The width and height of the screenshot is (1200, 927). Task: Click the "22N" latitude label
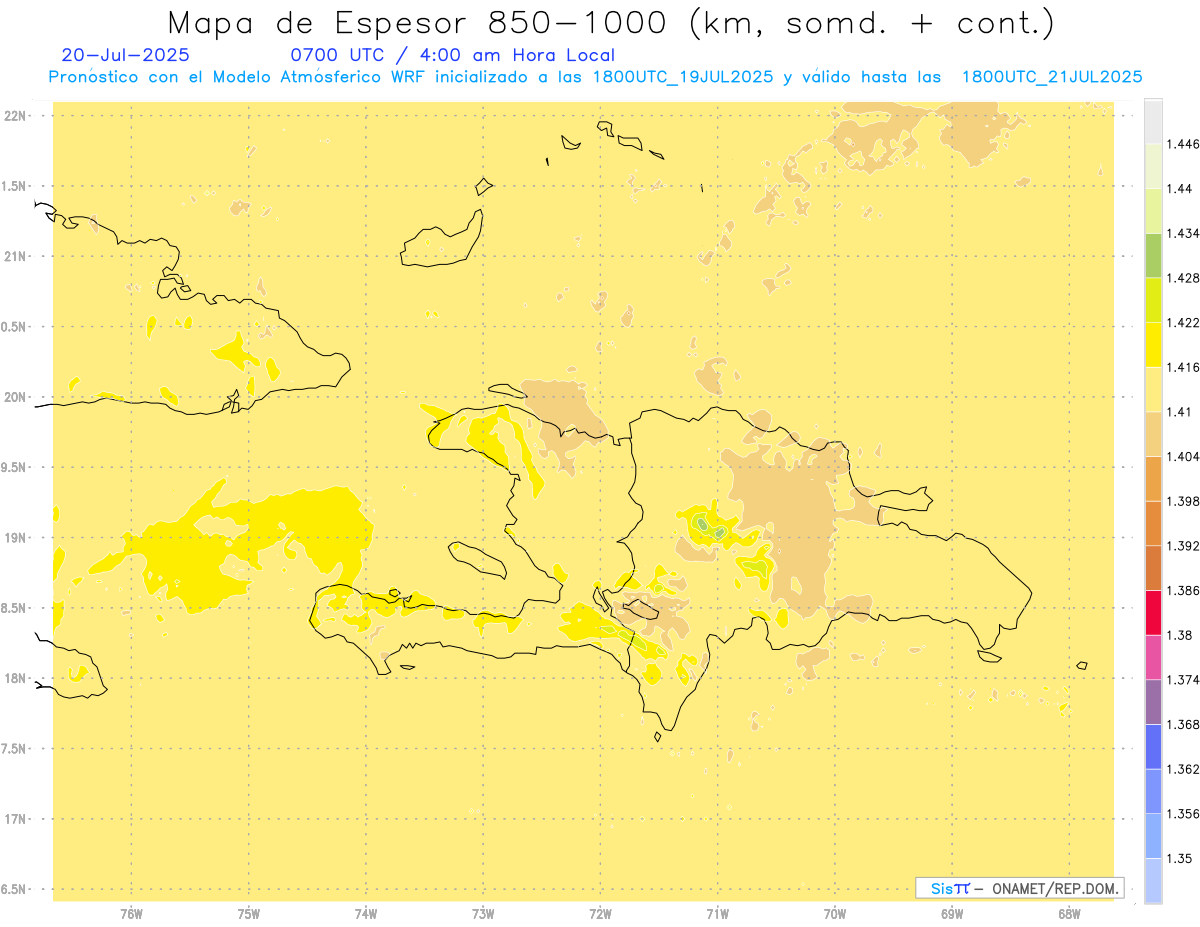(15, 116)
